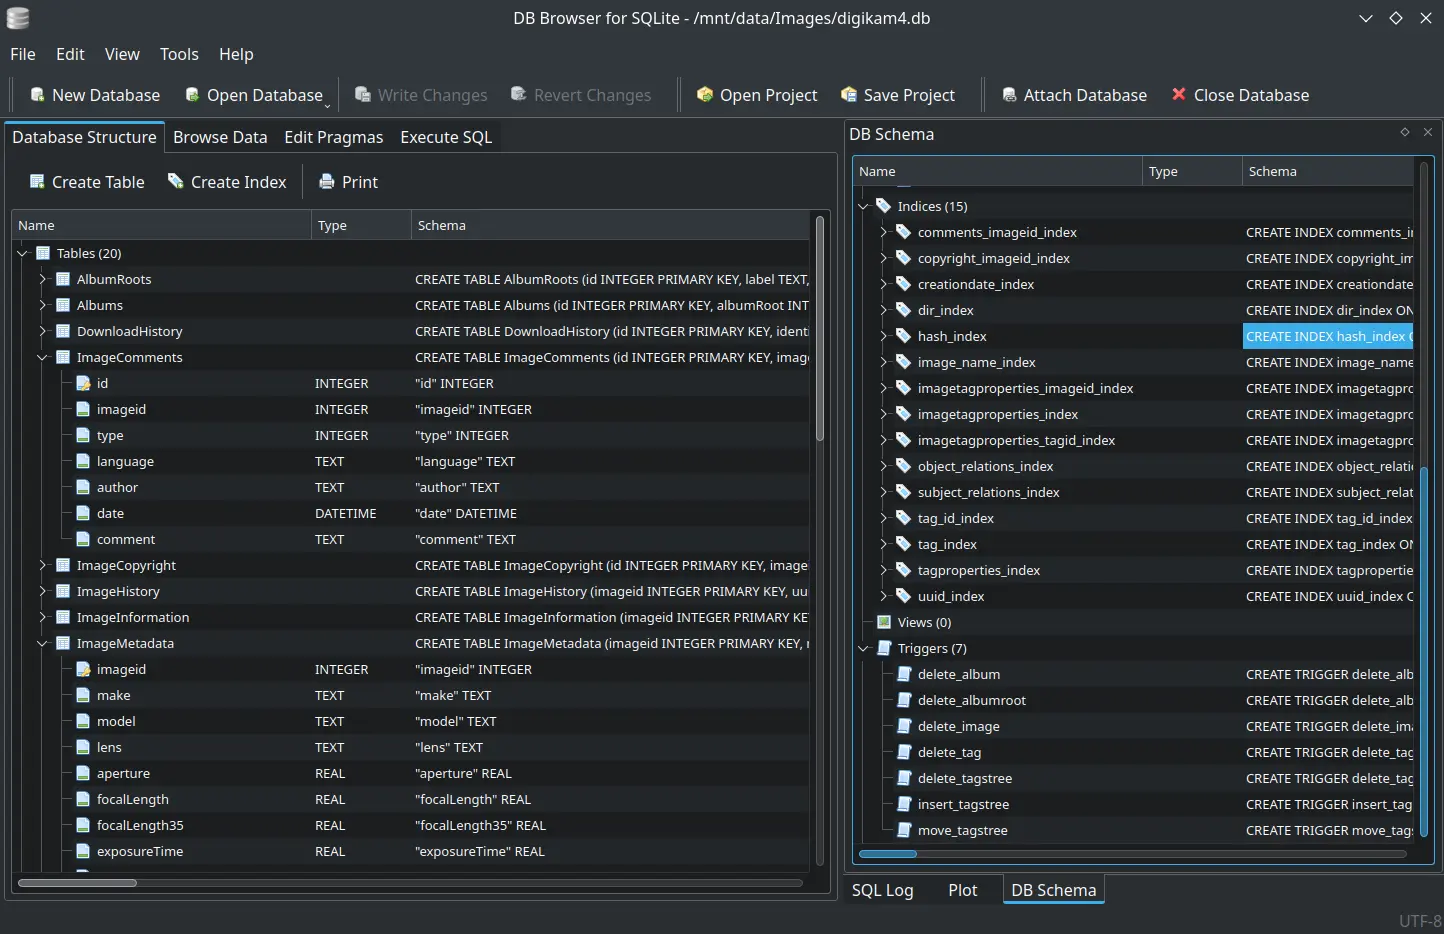This screenshot has width=1444, height=934.
Task: Select the uuid_index row
Action: click(x=1135, y=596)
